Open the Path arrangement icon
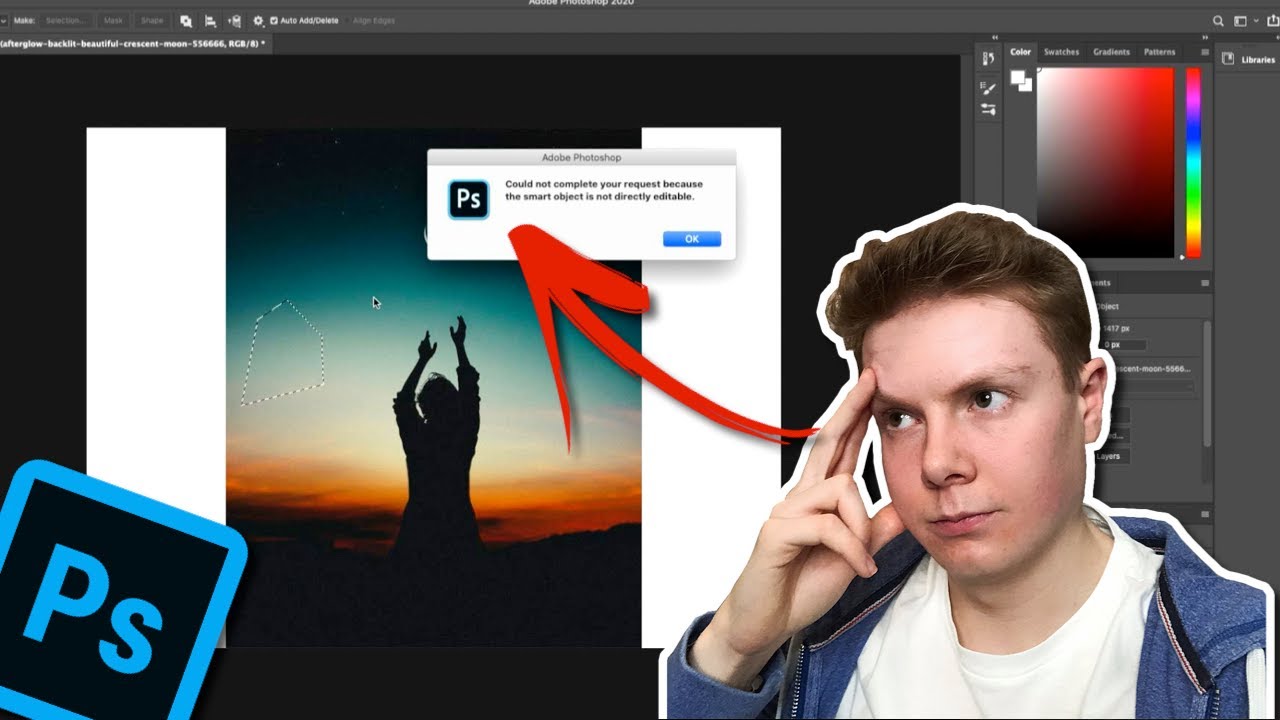1280x720 pixels. [x=234, y=20]
